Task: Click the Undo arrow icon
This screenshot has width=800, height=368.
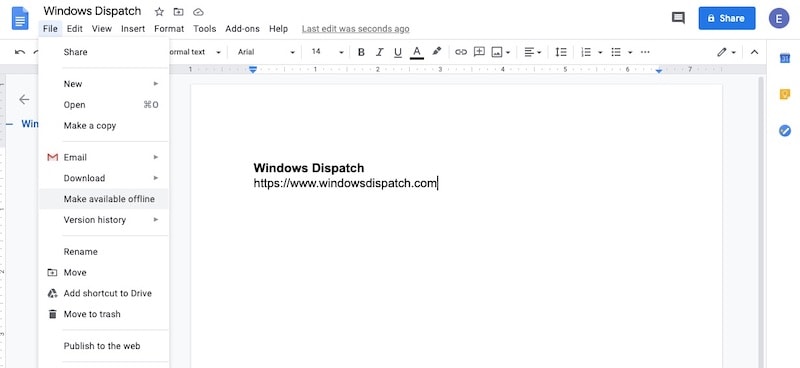Action: 20,52
